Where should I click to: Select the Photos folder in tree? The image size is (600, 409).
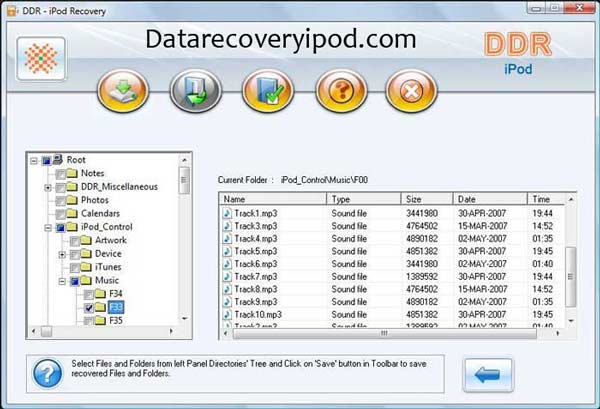pos(95,200)
